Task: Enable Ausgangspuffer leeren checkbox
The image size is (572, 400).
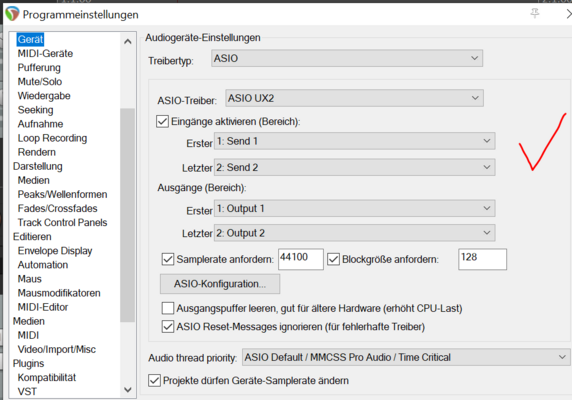Action: coord(168,308)
